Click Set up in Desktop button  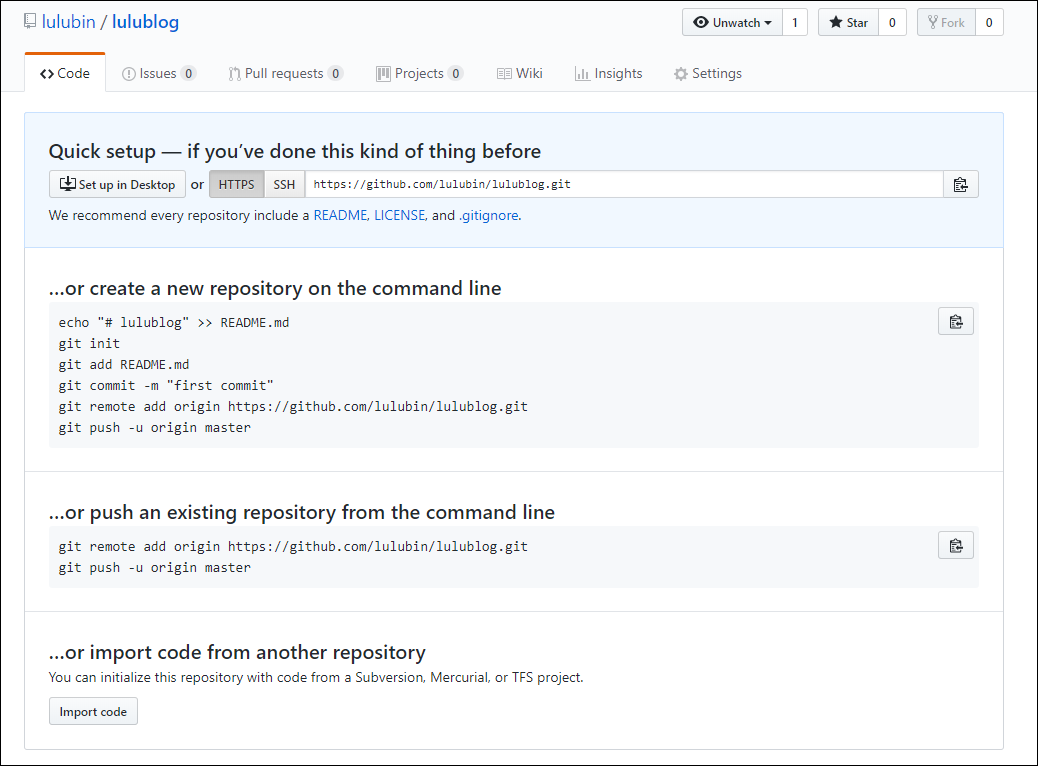pyautogui.click(x=117, y=185)
